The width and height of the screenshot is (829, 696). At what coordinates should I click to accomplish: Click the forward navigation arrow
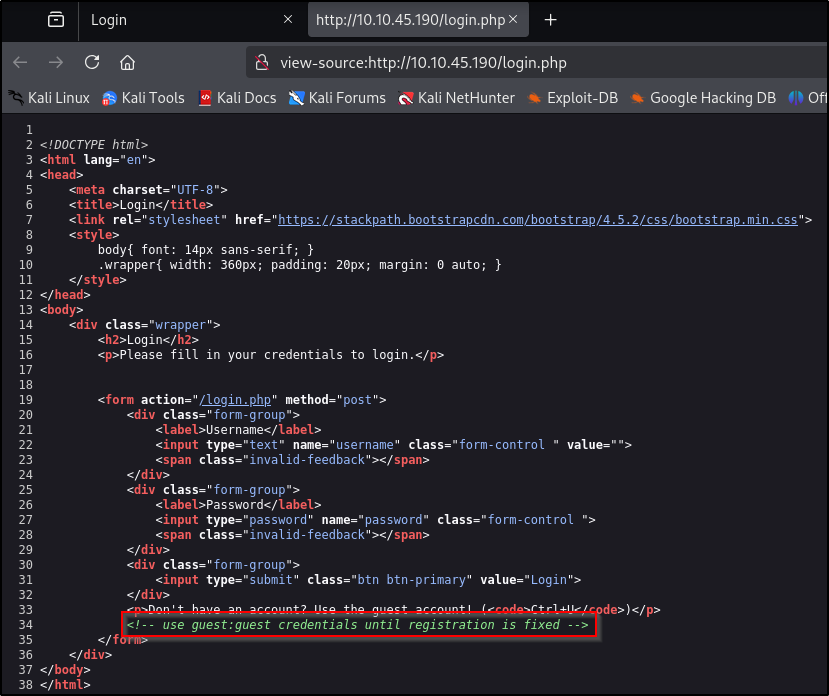click(56, 62)
